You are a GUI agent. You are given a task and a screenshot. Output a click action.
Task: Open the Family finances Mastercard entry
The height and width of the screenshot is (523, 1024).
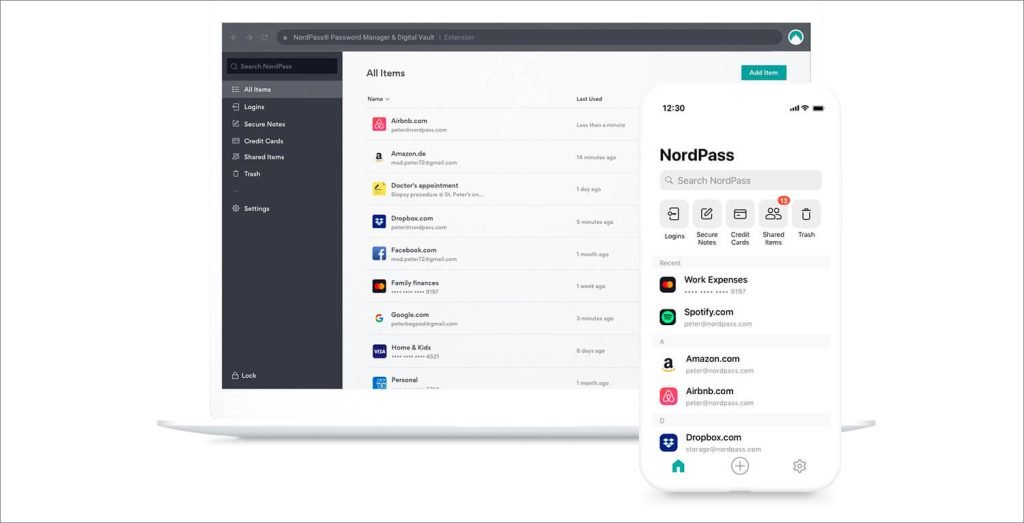503,286
